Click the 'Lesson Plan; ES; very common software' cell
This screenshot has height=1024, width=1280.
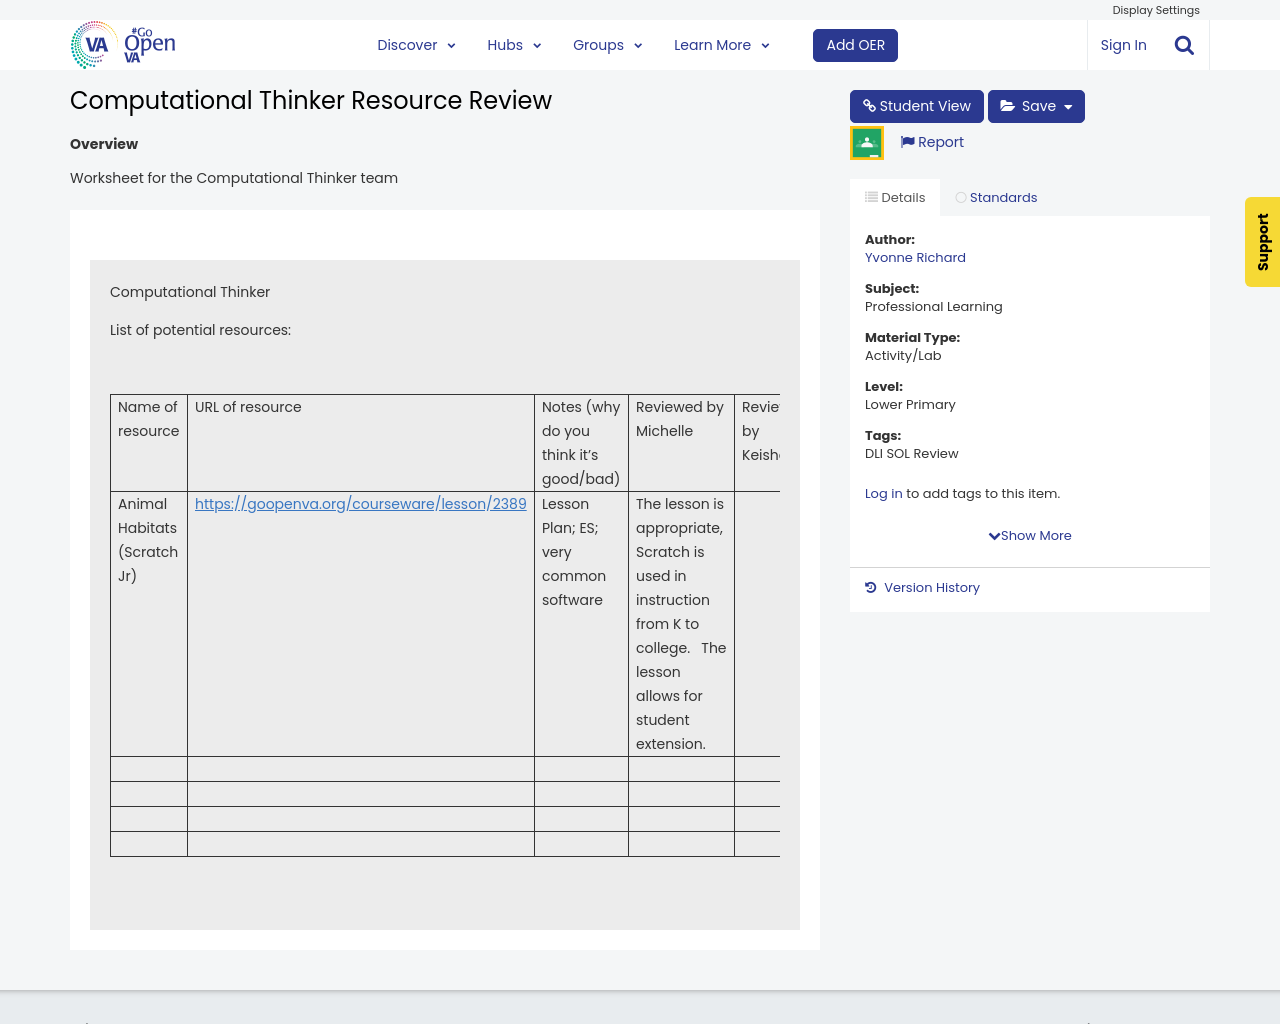[581, 624]
